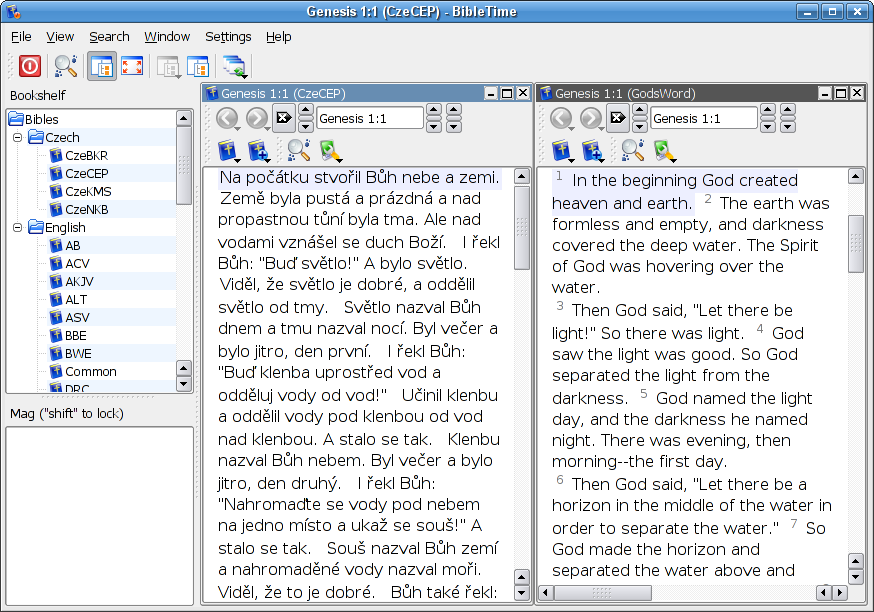The image size is (874, 612).
Task: Collapse the English folder in Bookshelf
Action: click(17, 227)
